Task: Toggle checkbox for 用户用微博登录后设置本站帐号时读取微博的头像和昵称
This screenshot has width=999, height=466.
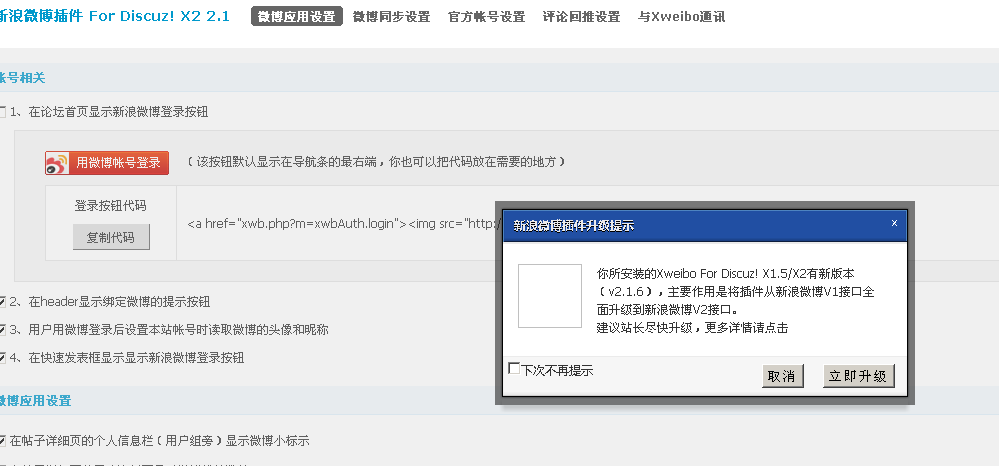Action: coord(2,330)
